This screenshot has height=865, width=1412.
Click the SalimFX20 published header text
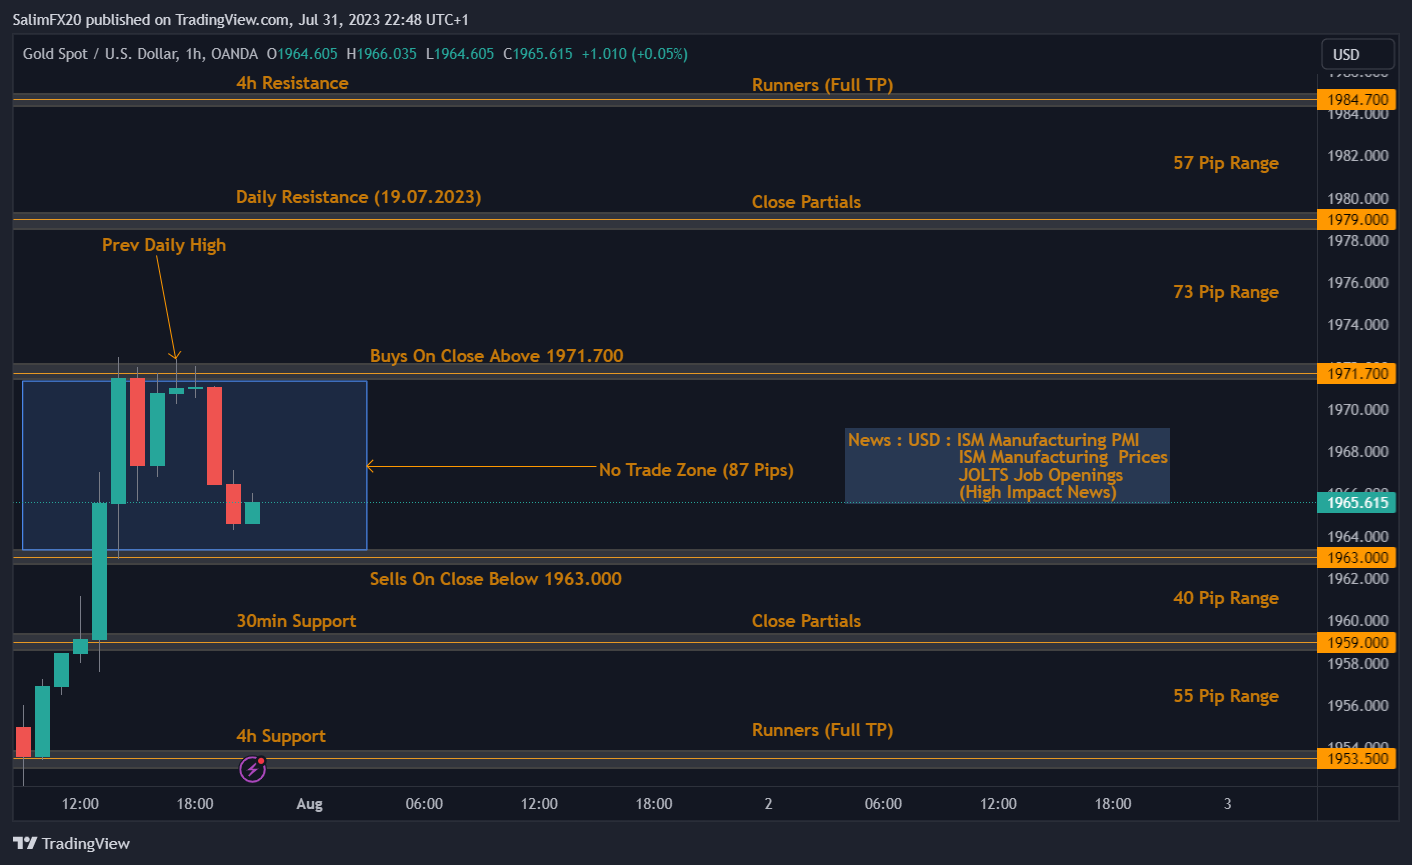click(x=240, y=20)
